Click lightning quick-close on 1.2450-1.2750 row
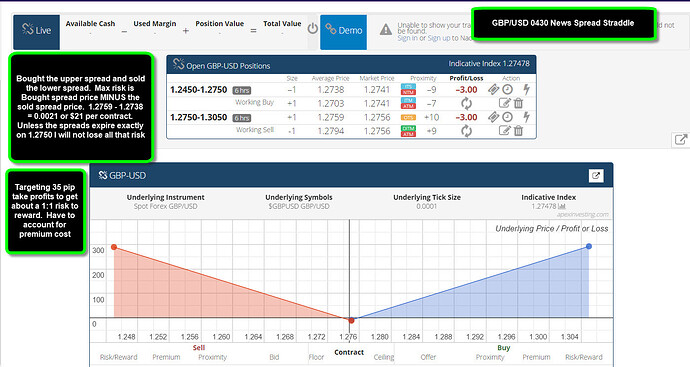This screenshot has width=690, height=367. [526, 89]
